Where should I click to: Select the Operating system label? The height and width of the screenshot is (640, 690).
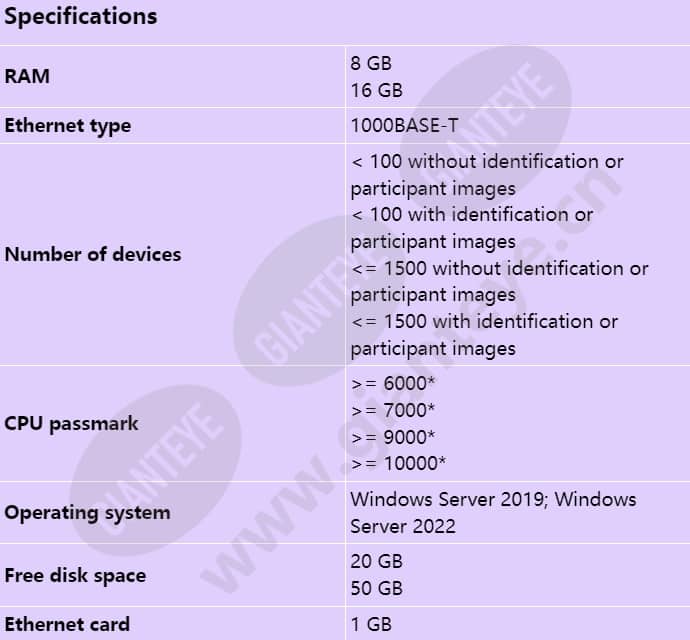tap(87, 513)
